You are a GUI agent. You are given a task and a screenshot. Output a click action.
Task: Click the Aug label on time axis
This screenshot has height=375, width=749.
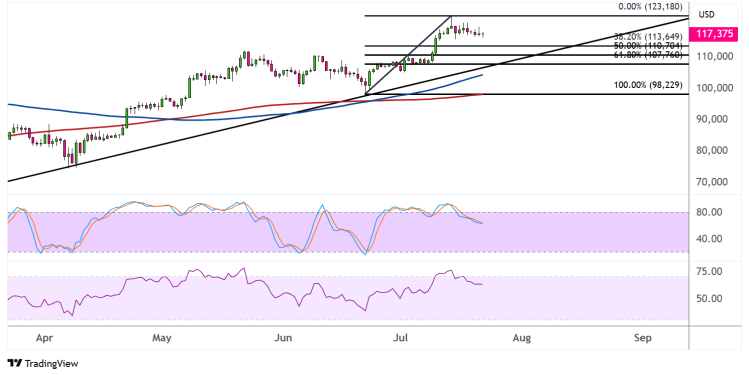[522, 338]
